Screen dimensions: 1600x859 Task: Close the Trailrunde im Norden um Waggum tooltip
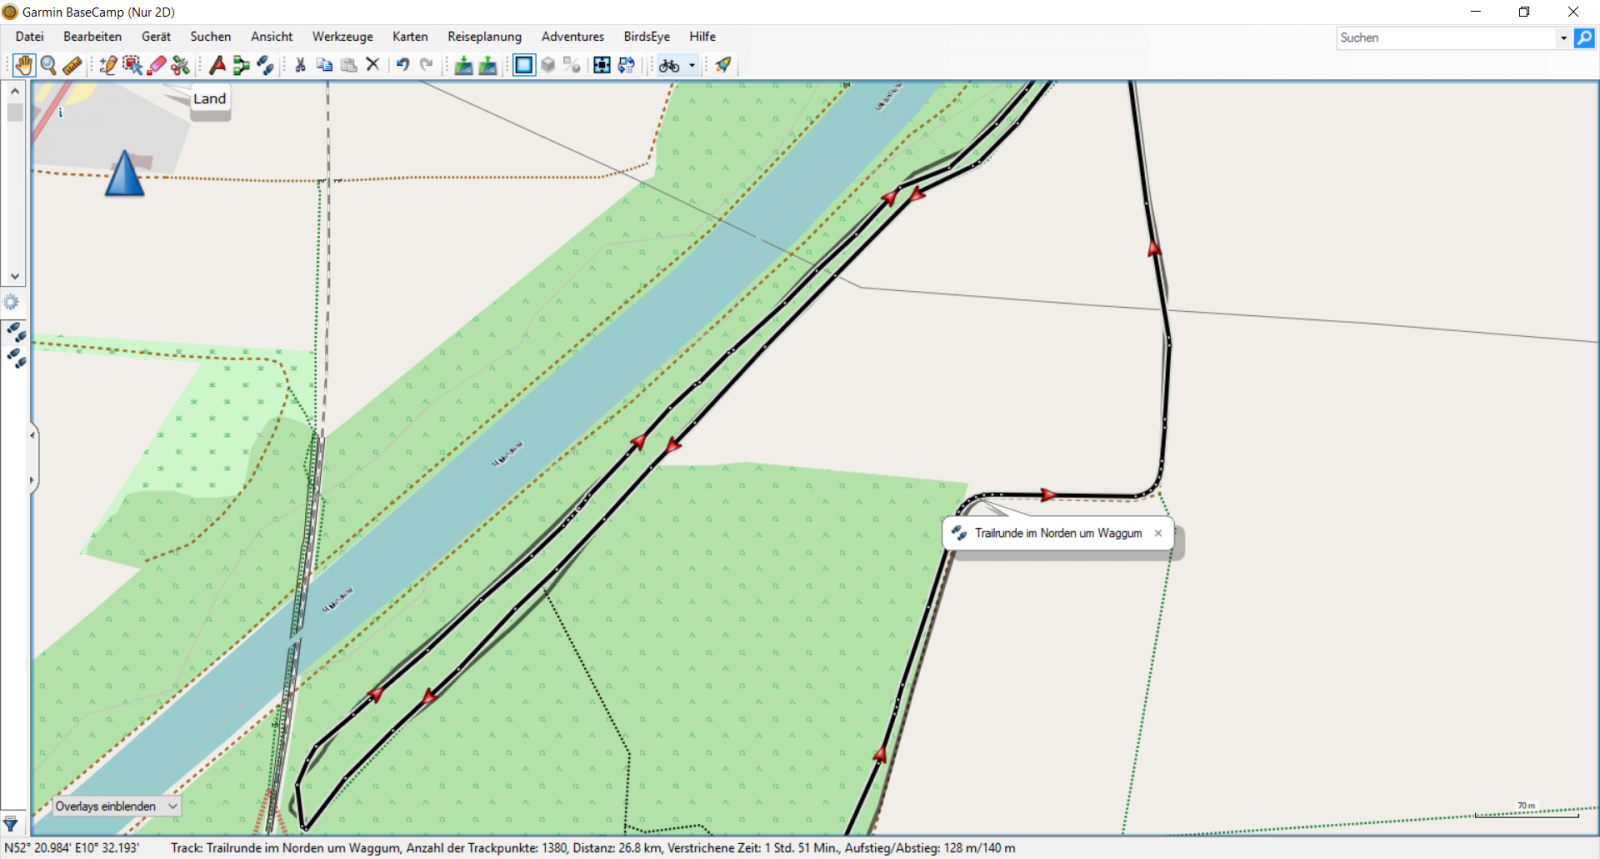pos(1158,533)
